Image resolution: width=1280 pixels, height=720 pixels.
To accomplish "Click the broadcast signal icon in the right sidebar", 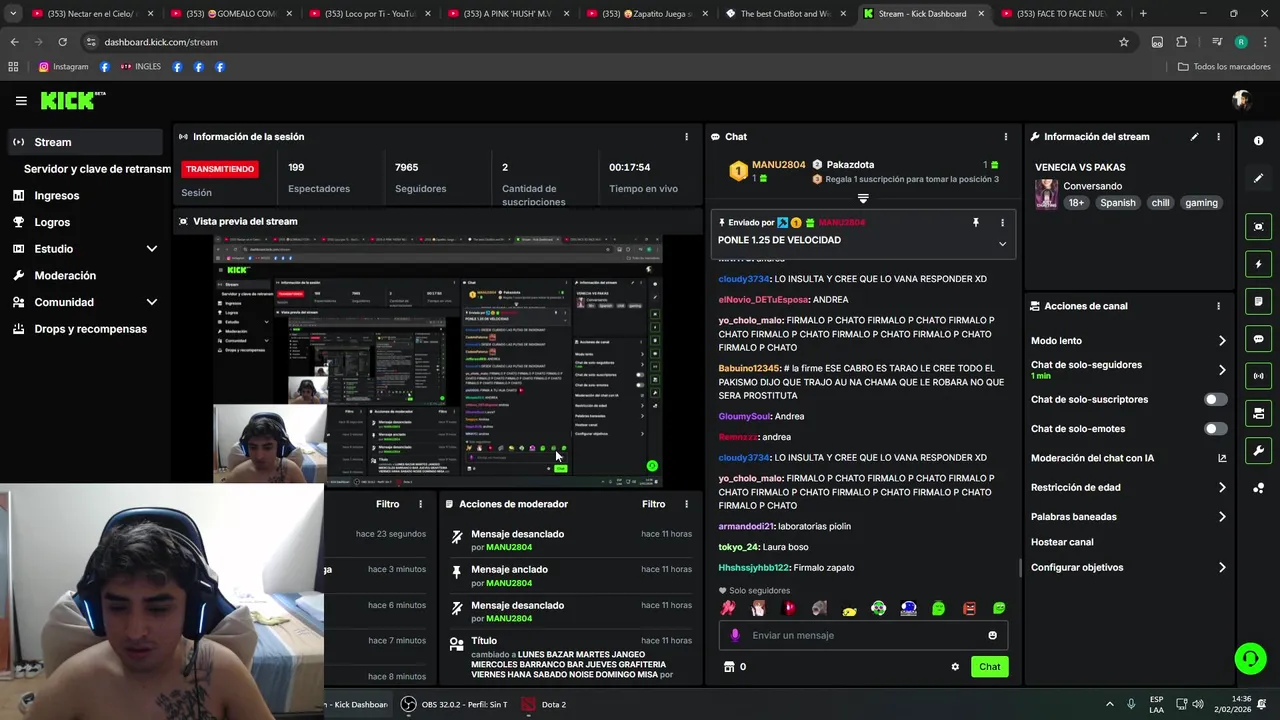I will 1259,376.
